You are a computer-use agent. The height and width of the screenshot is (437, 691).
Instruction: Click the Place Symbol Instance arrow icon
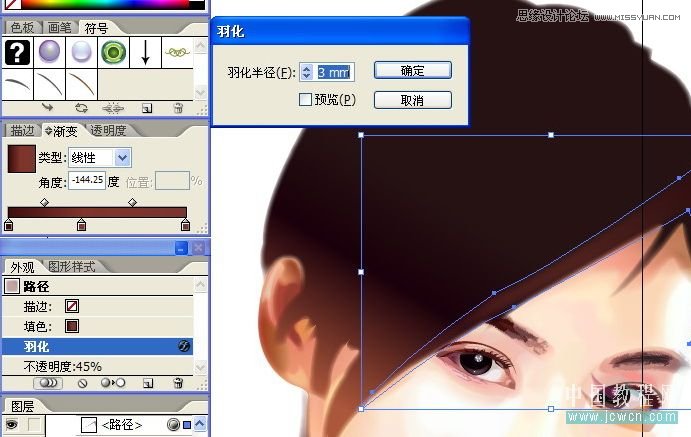click(48, 107)
